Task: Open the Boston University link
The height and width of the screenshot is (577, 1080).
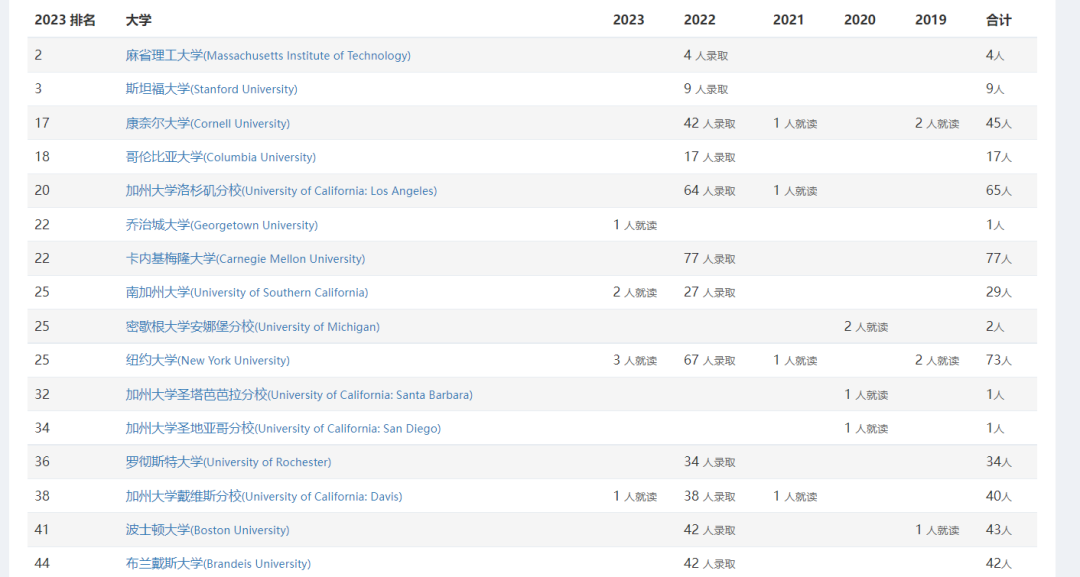Action: (207, 529)
